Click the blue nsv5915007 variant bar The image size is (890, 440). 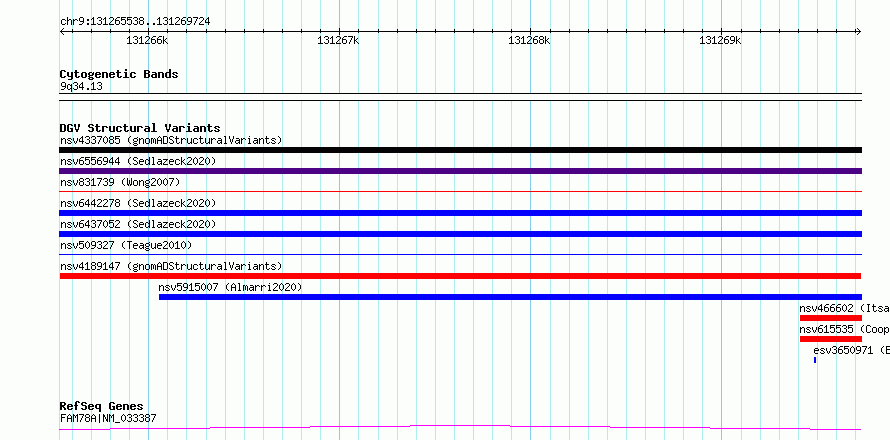[x=510, y=297]
